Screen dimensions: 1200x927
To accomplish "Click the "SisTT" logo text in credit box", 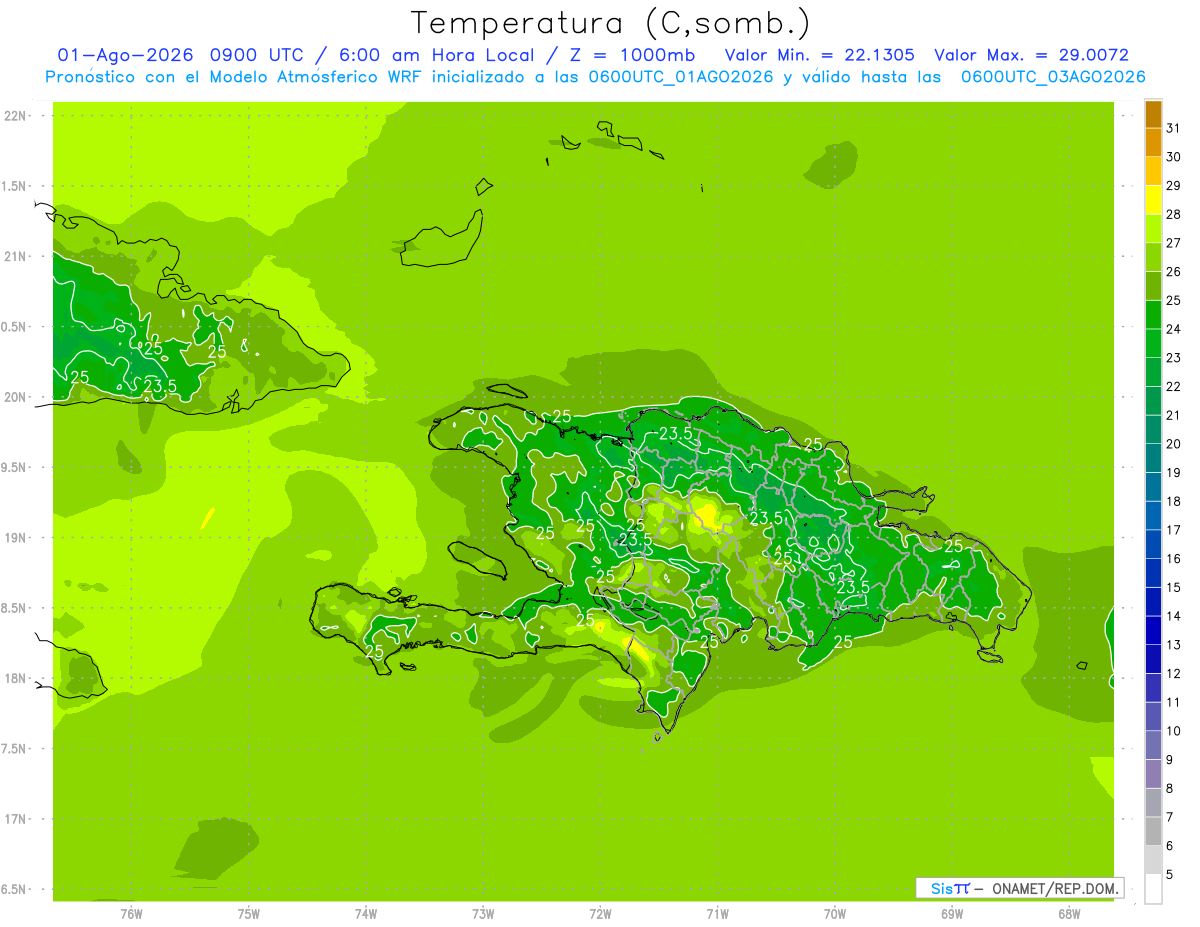I will pyautogui.click(x=950, y=888).
